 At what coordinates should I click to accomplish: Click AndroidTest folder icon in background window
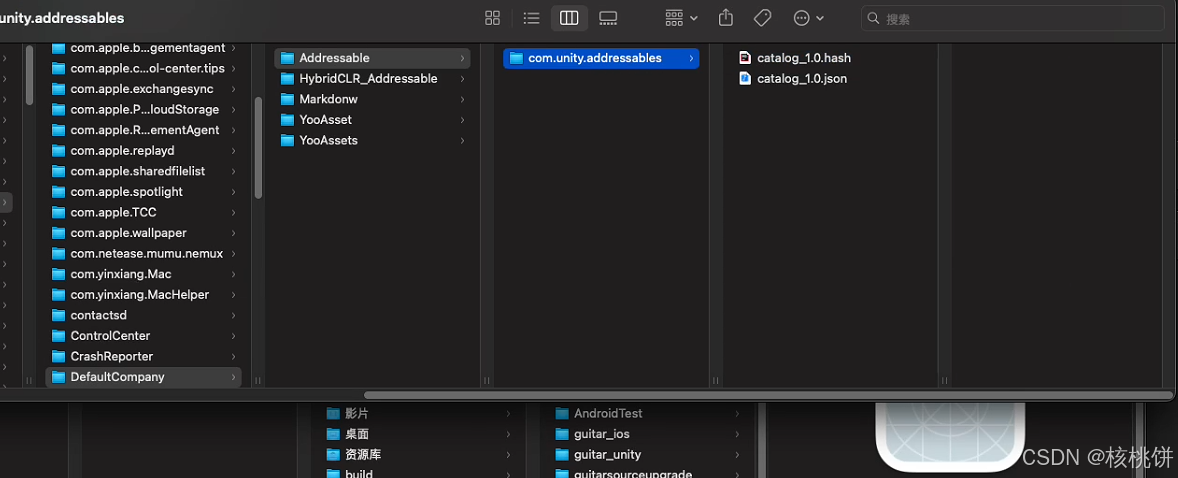pos(562,413)
